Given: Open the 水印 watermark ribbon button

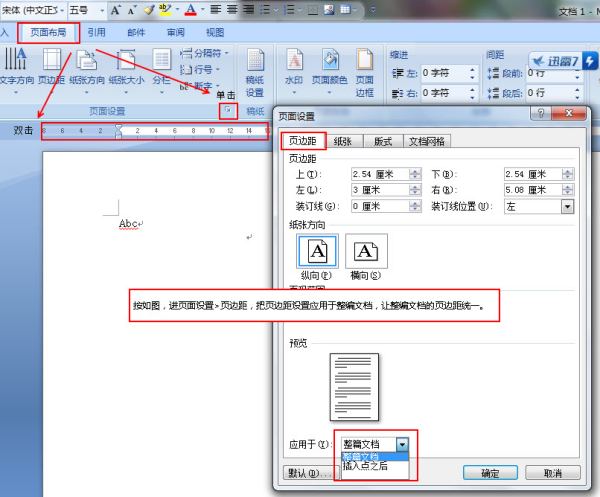Looking at the screenshot, I should pos(294,71).
